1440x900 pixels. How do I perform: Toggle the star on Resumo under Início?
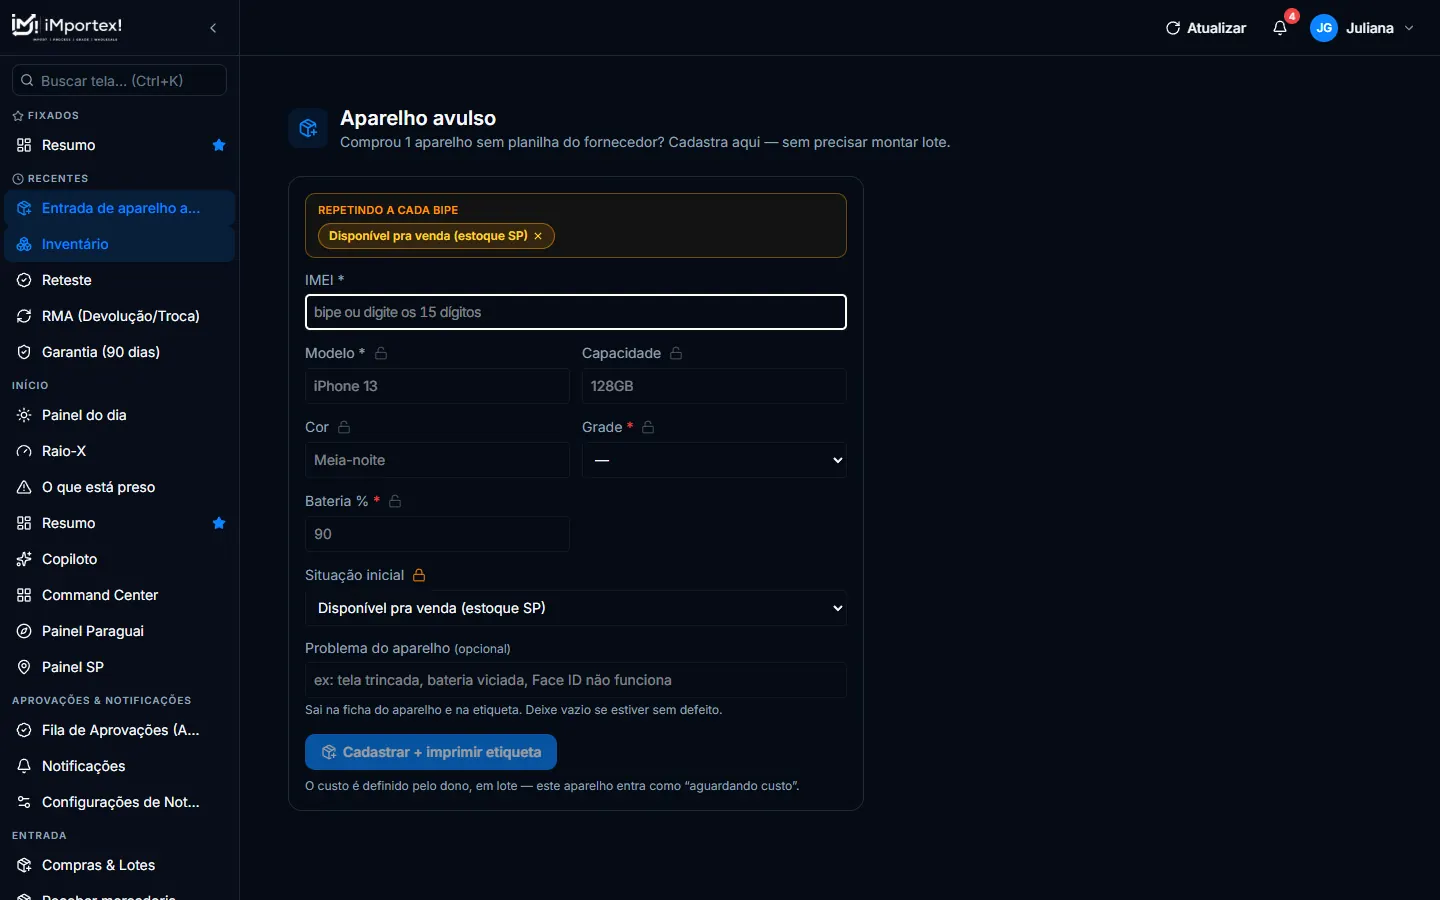[x=219, y=523]
